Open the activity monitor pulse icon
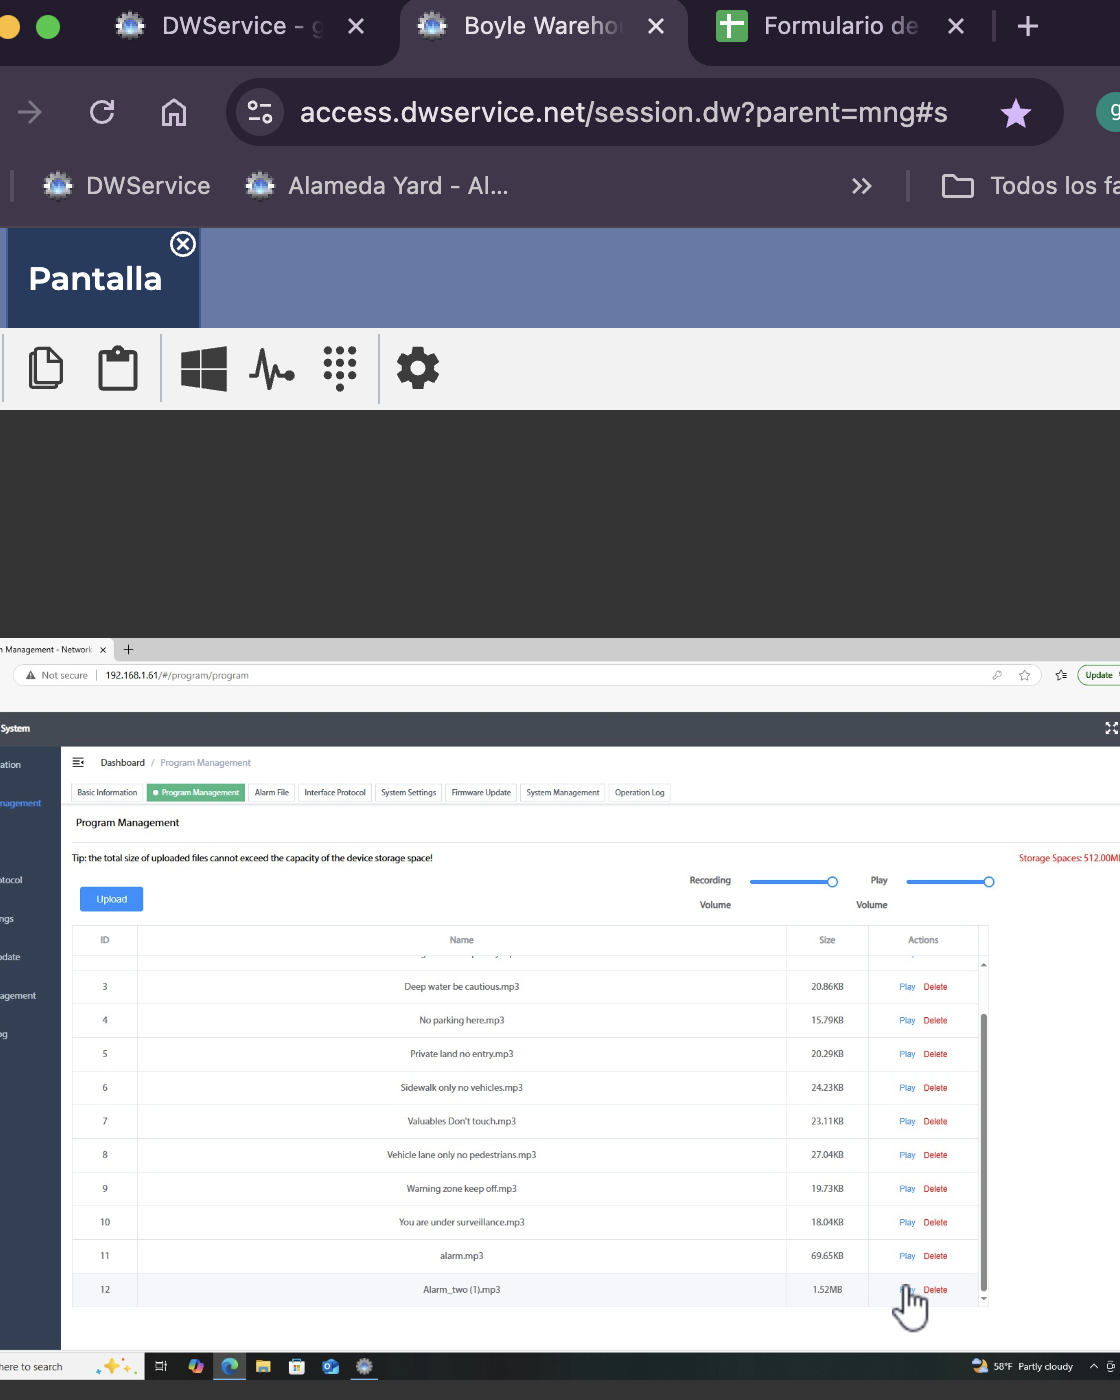 click(x=271, y=369)
